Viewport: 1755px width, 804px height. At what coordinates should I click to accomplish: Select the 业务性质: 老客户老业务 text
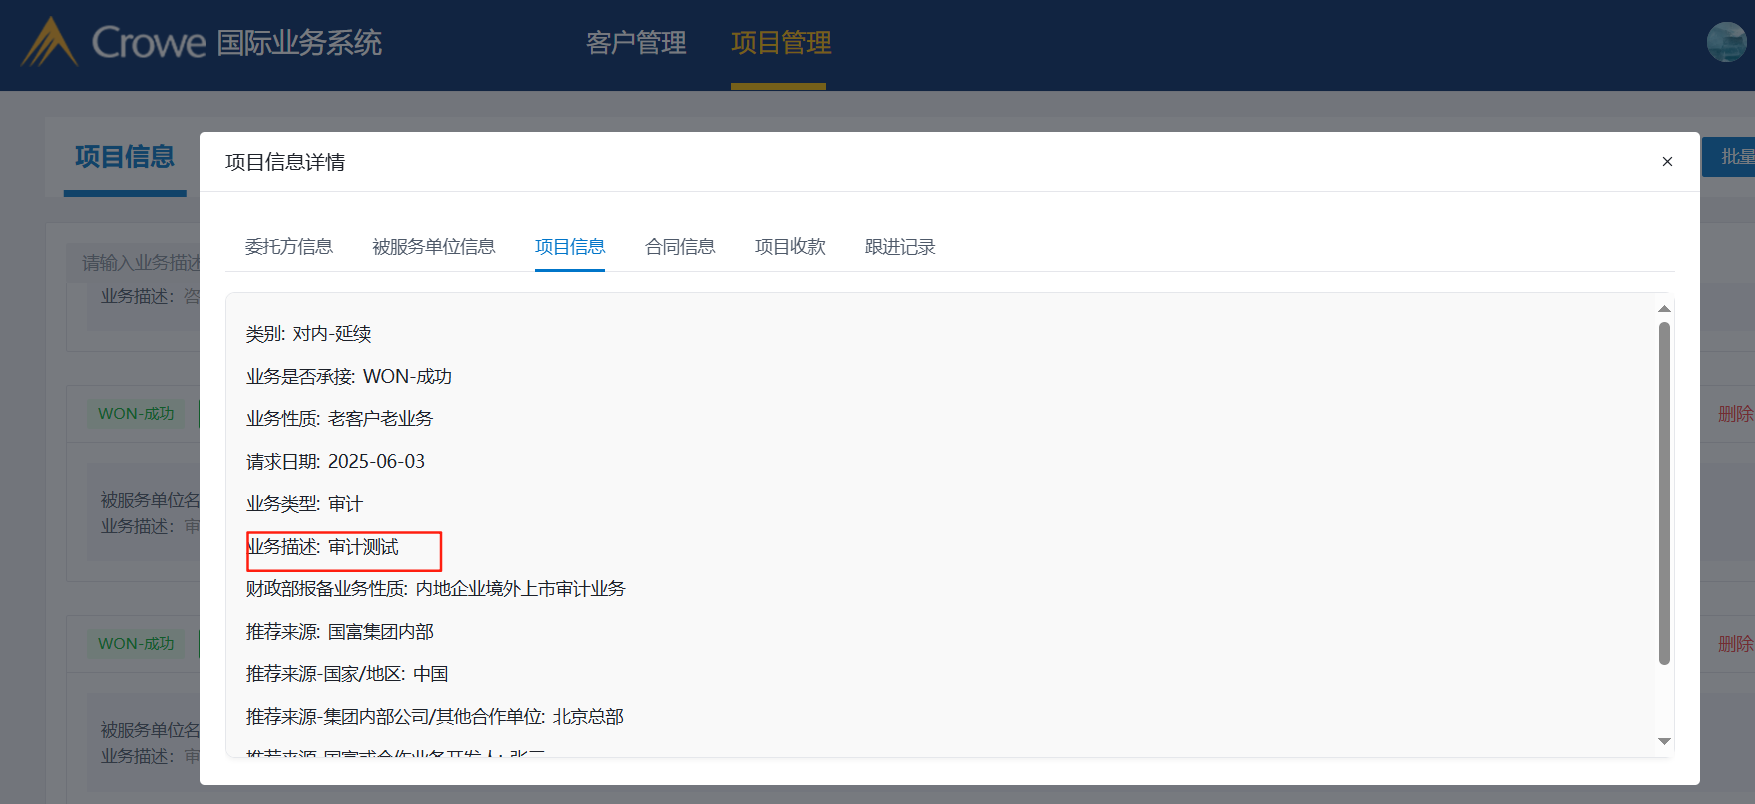coord(340,419)
